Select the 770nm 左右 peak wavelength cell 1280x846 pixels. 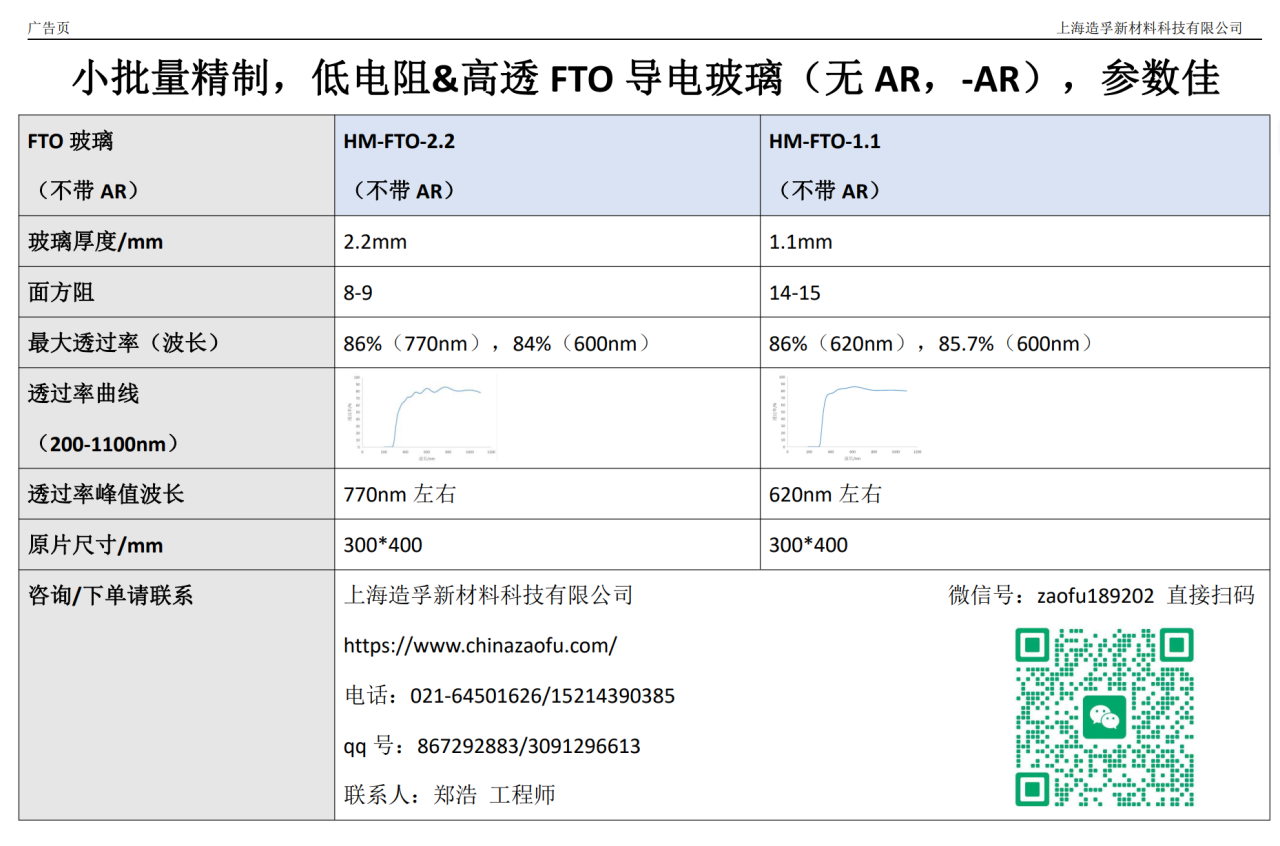pyautogui.click(x=399, y=495)
